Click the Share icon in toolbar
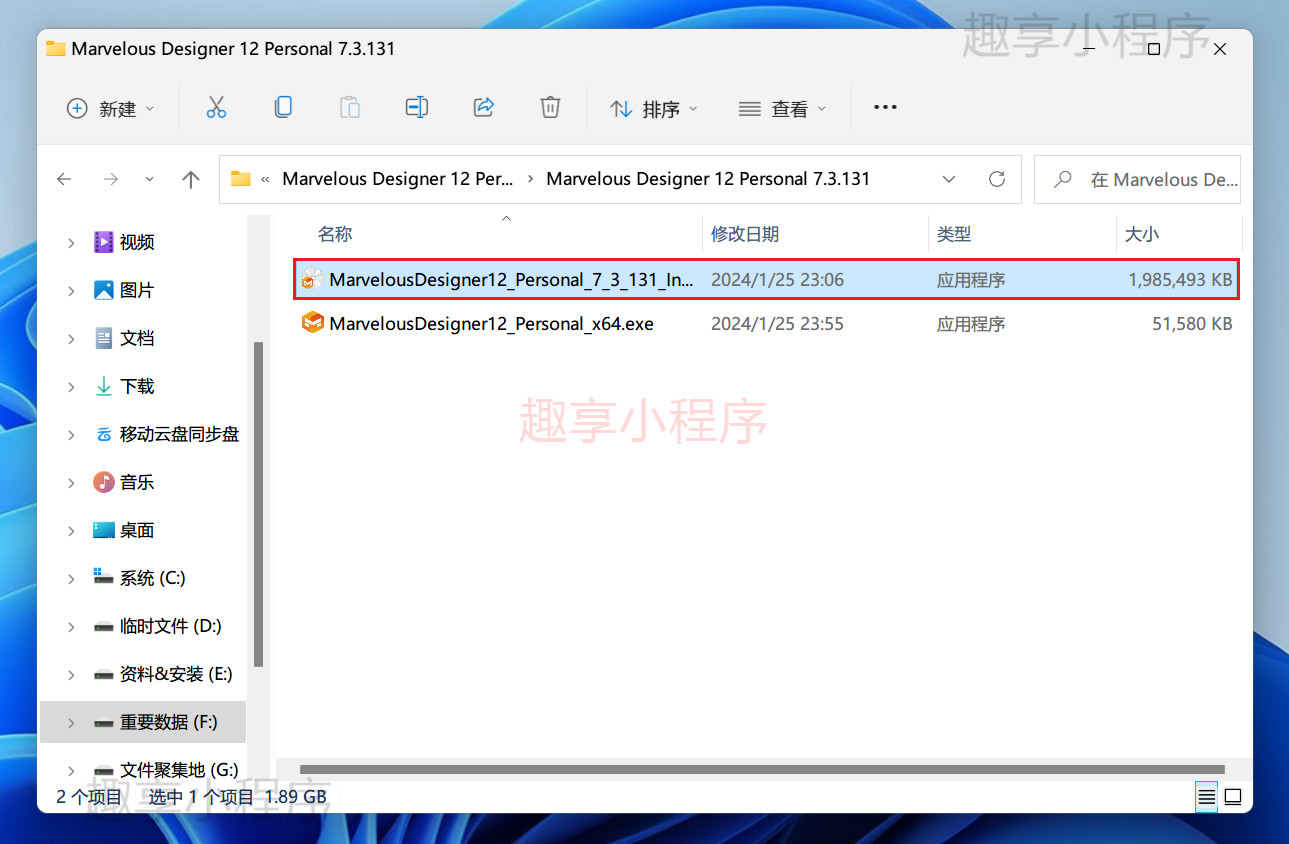Viewport: 1289px width, 844px height. click(x=484, y=107)
